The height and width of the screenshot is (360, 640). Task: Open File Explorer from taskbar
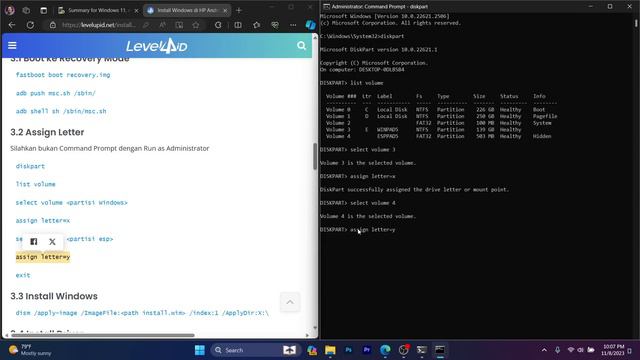(330, 350)
